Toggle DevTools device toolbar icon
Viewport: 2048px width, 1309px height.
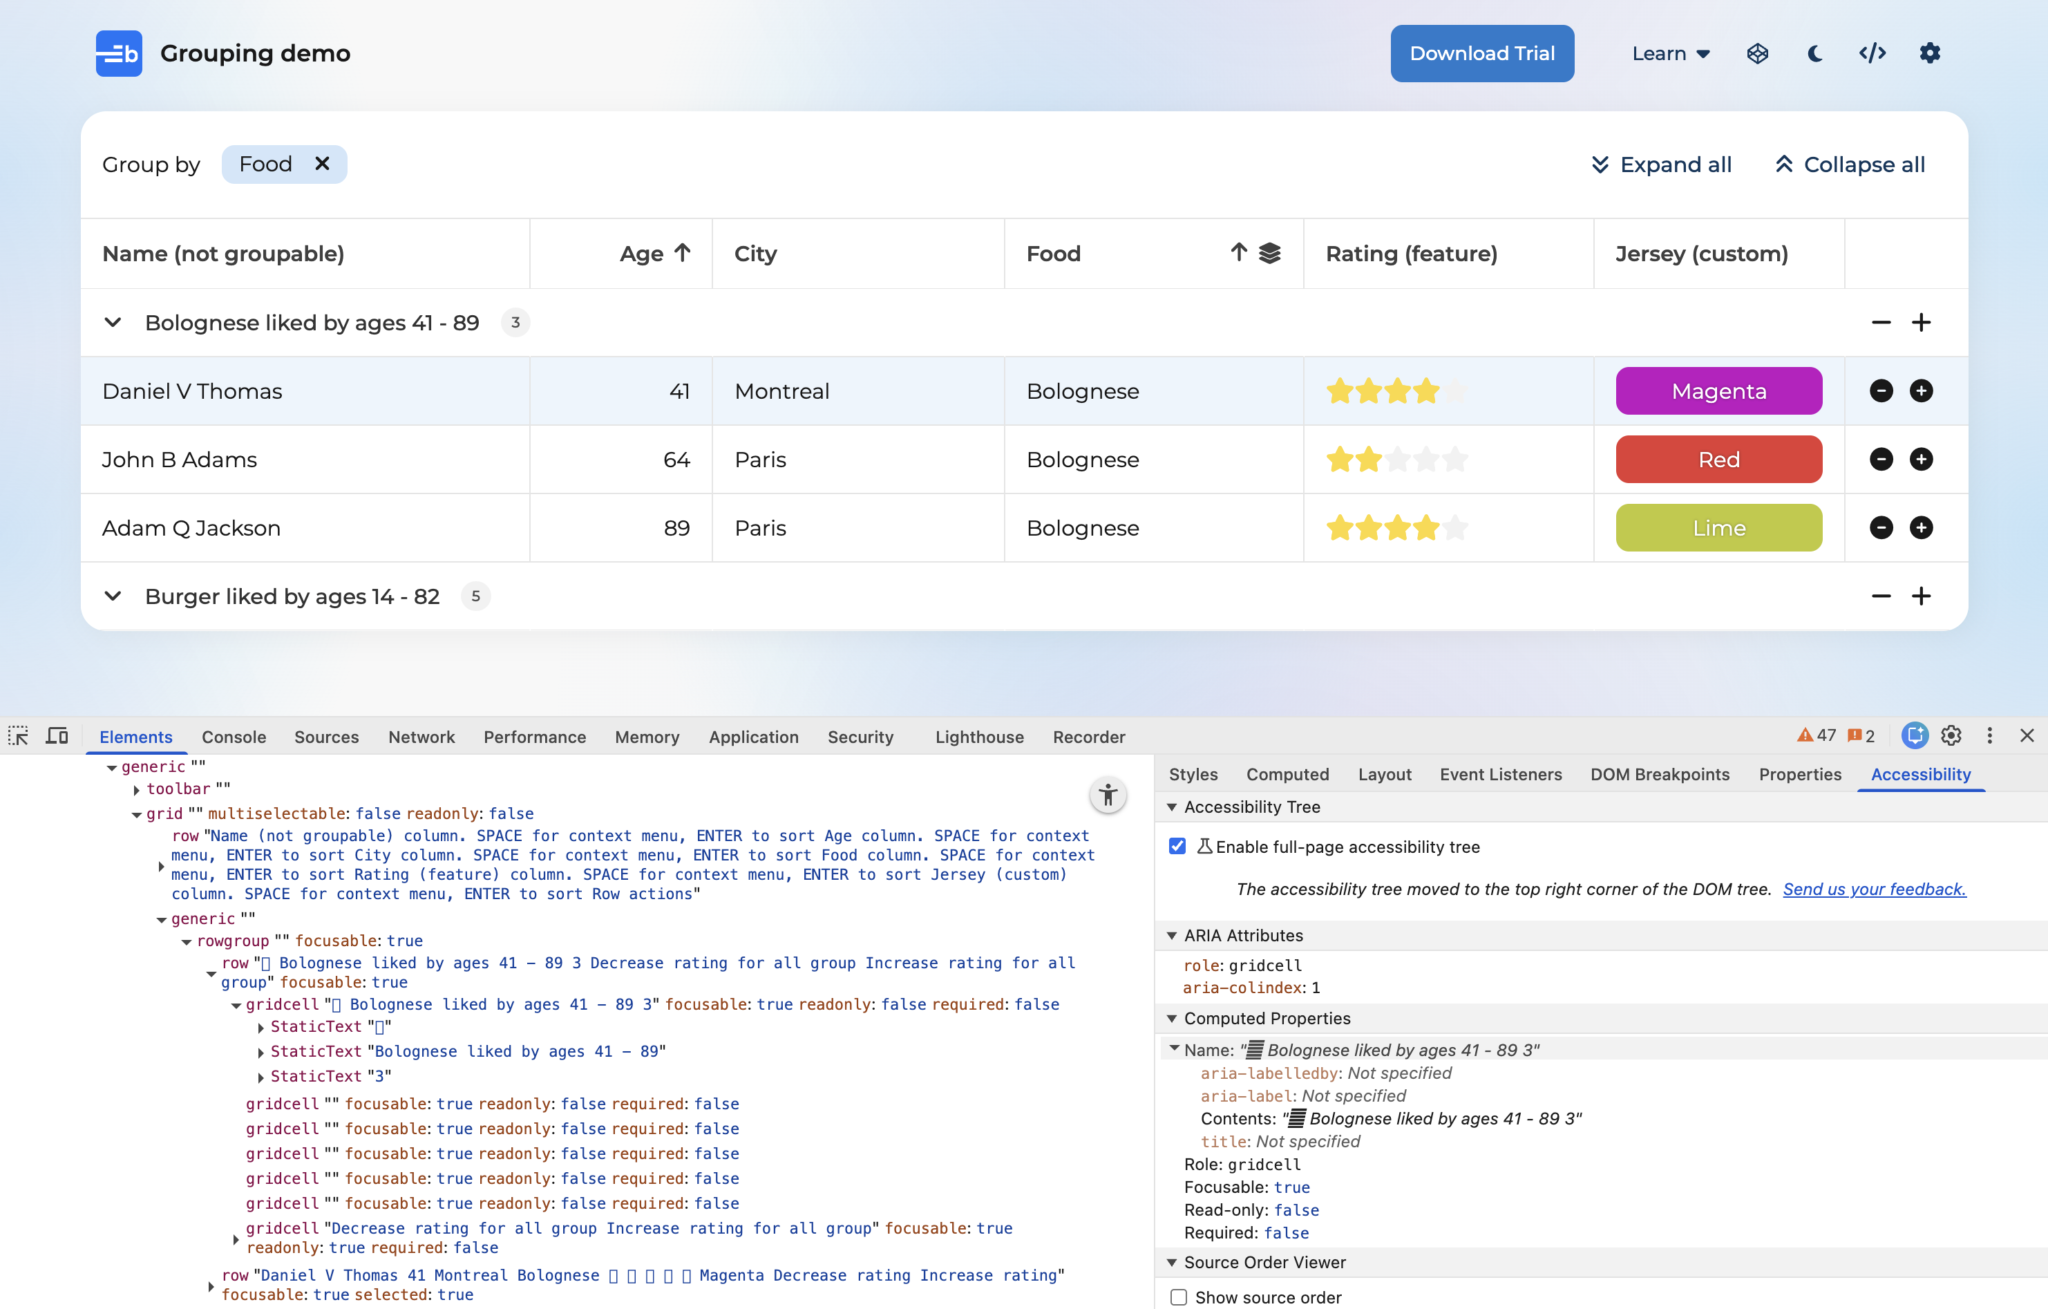pyautogui.click(x=57, y=736)
